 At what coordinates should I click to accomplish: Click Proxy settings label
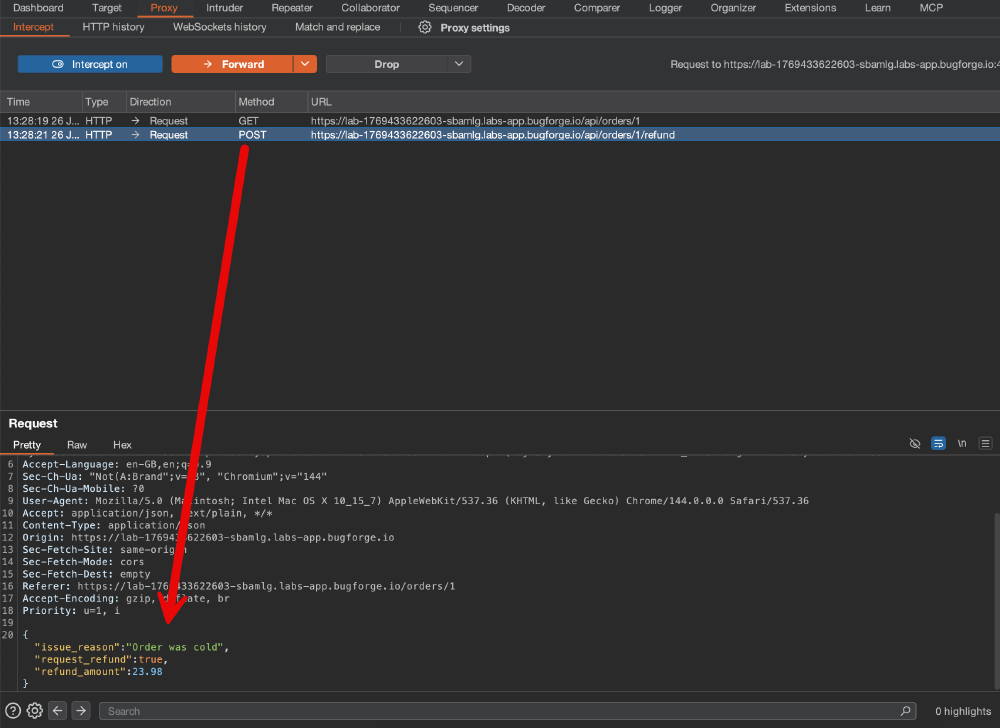tap(475, 27)
